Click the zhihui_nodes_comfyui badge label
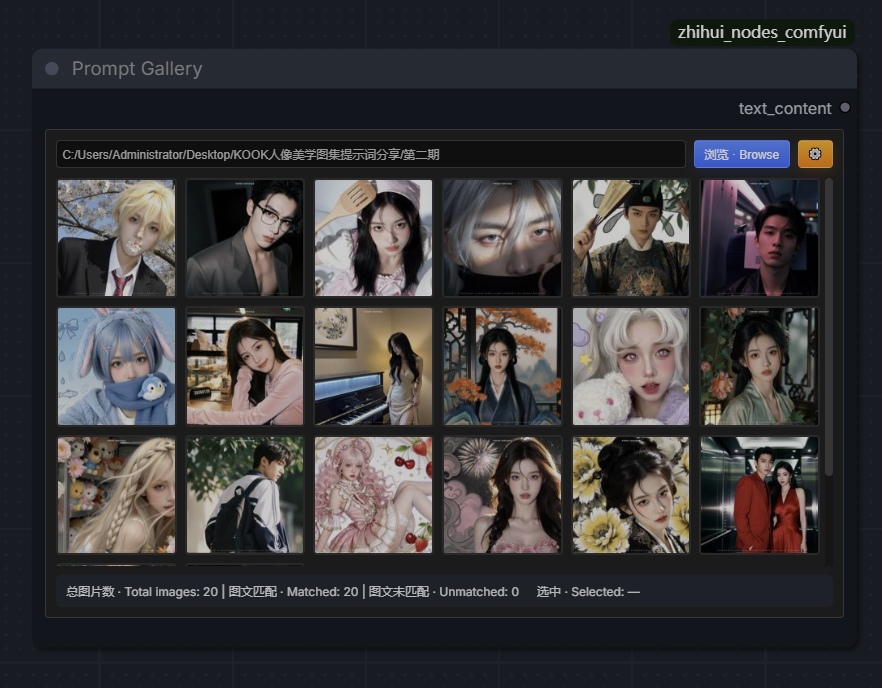Viewport: 882px width, 688px height. pos(762,33)
